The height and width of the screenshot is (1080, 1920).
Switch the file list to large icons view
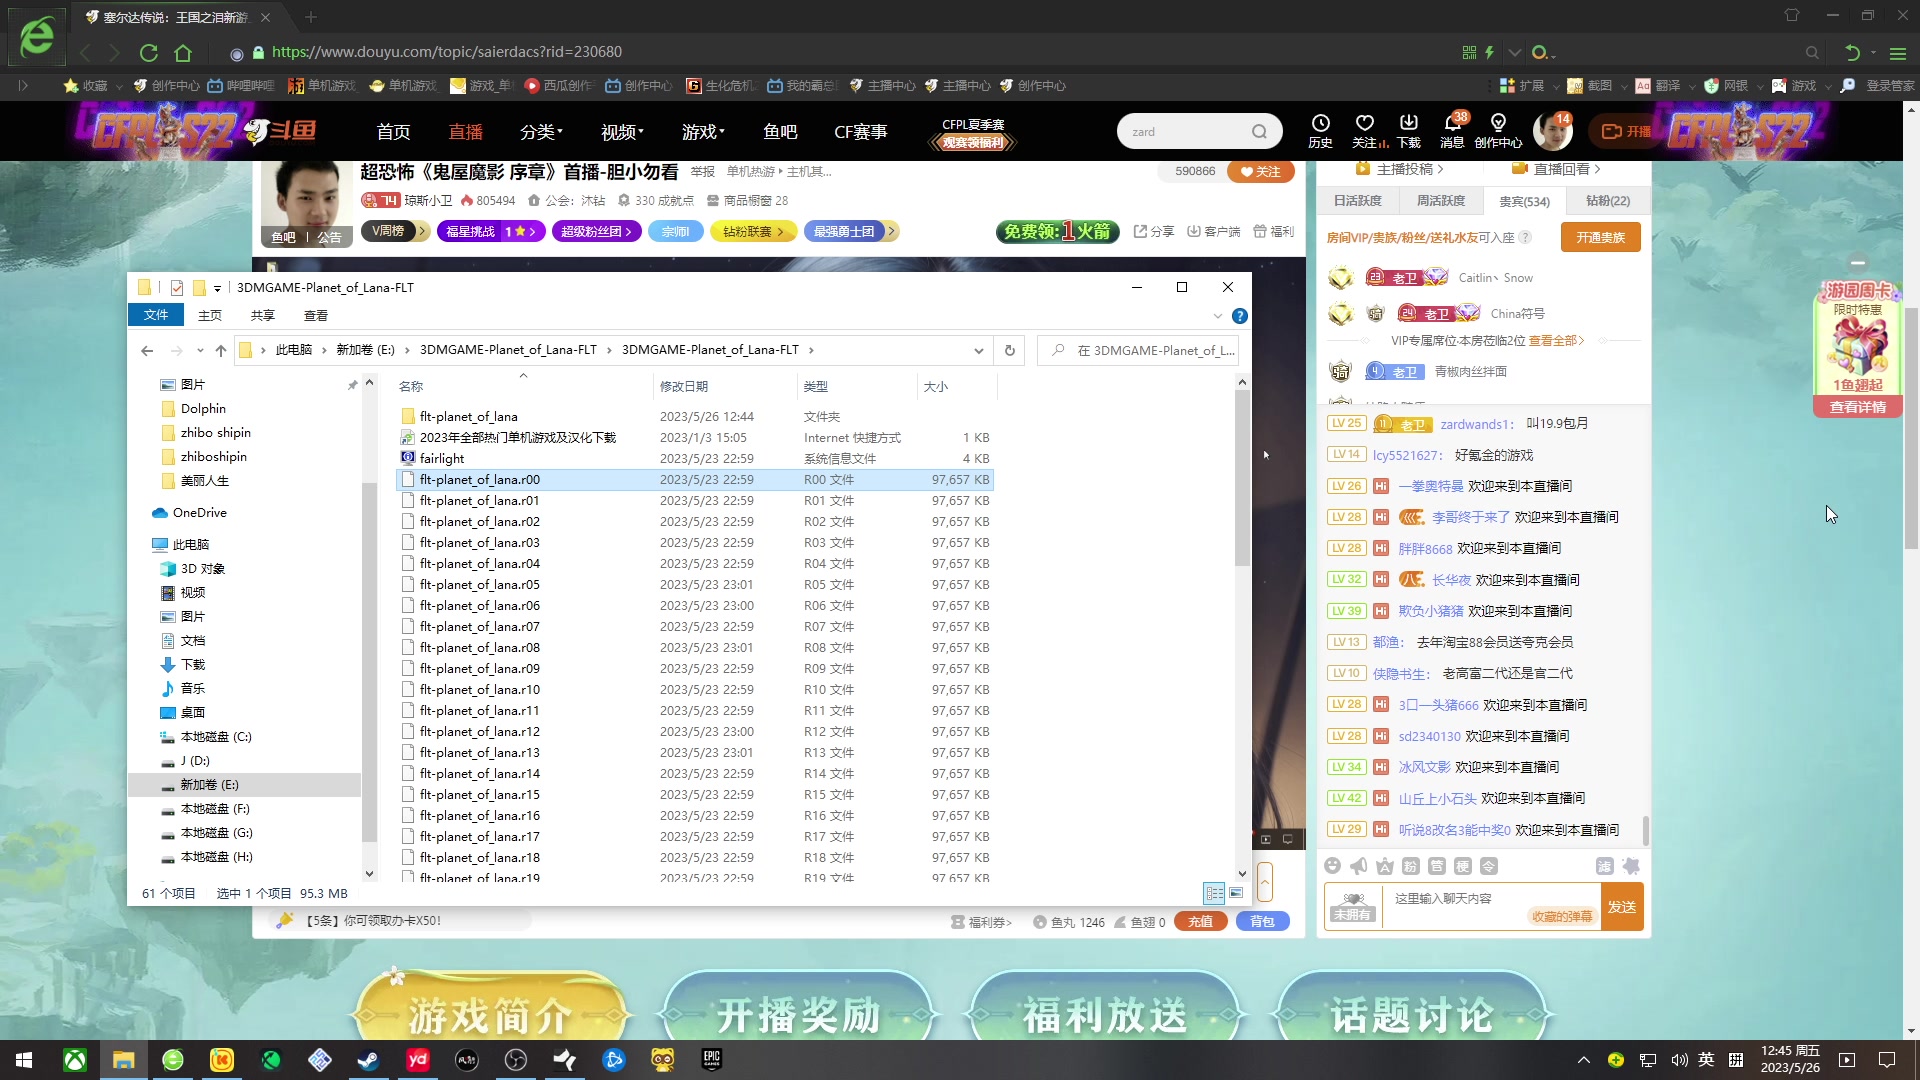tap(1237, 892)
